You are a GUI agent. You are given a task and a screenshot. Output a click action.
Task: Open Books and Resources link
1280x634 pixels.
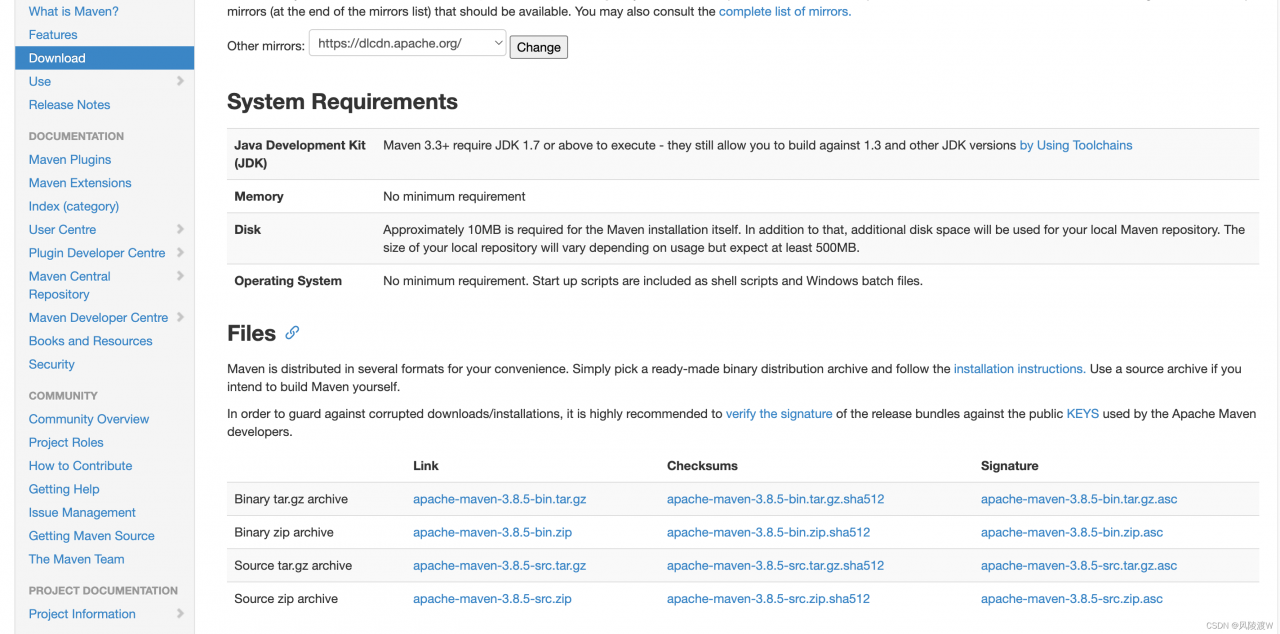[91, 341]
